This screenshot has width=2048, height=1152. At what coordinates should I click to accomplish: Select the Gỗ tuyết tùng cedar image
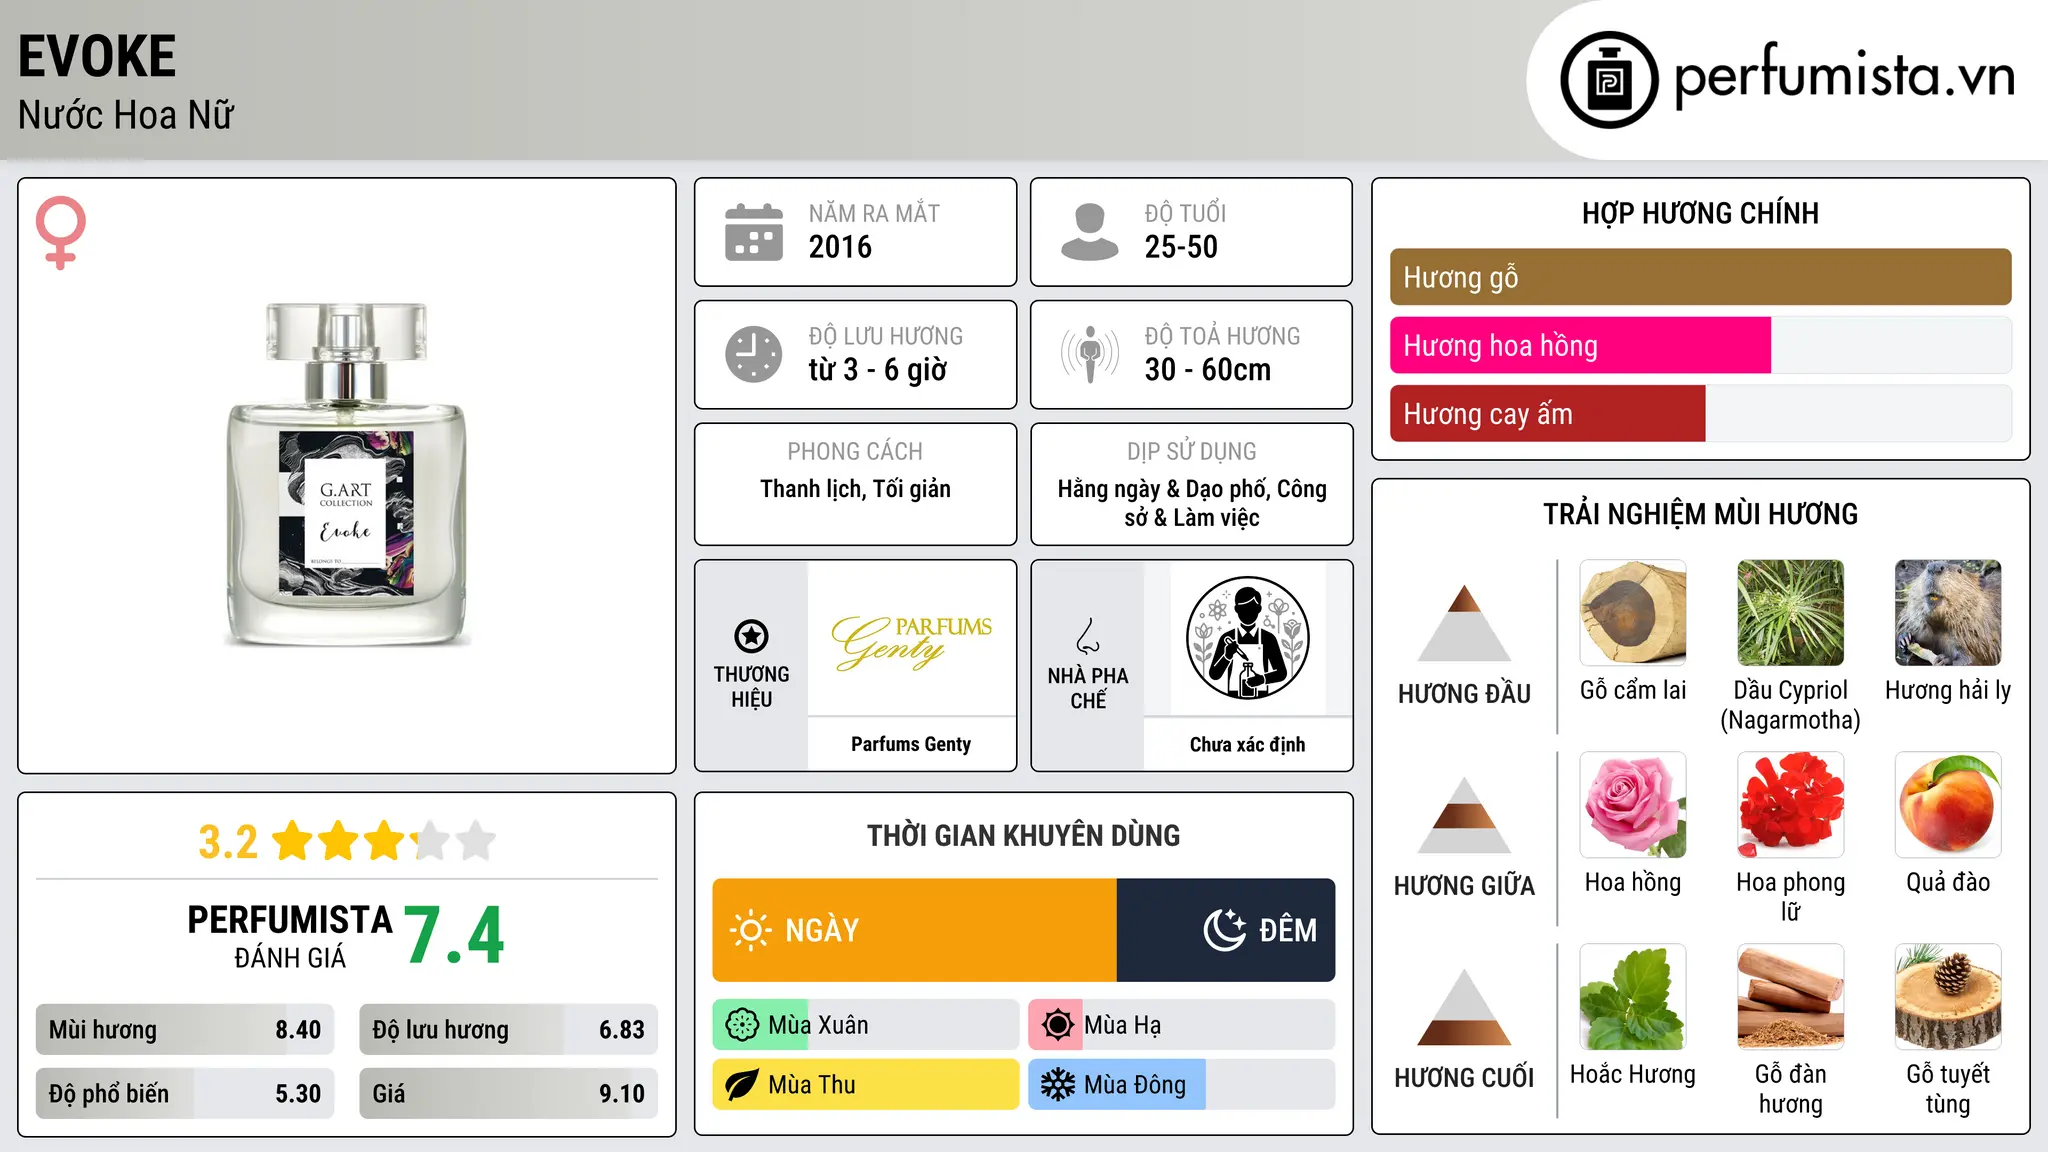click(x=1948, y=997)
